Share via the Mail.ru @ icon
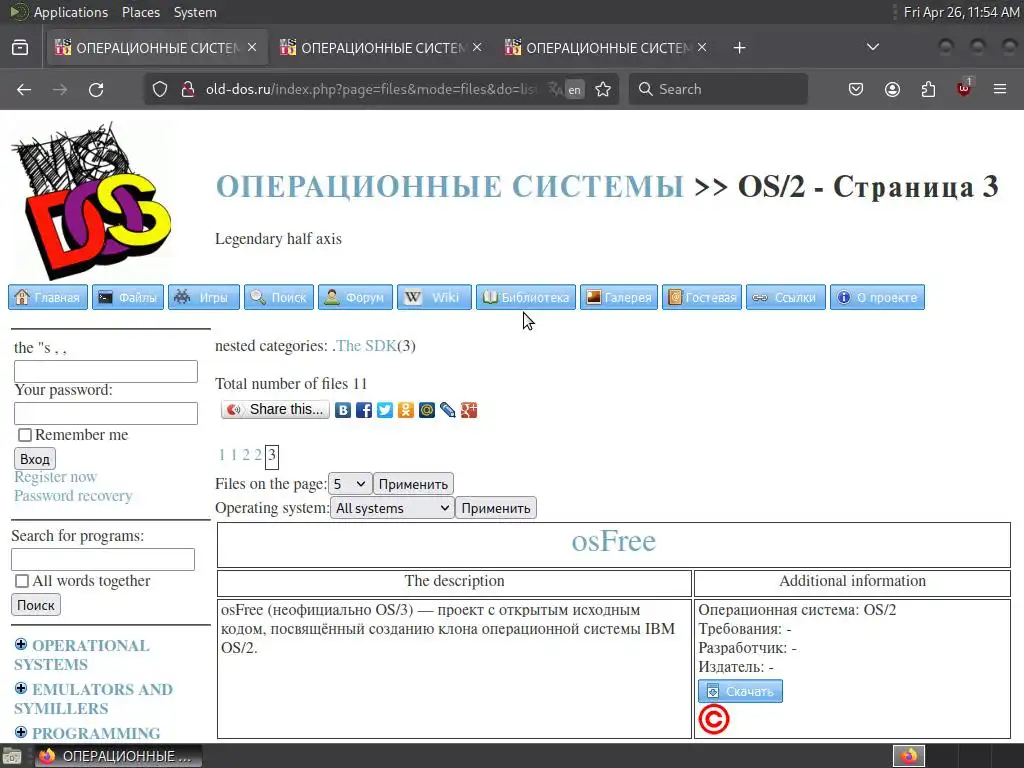The image size is (1024, 768). pyautogui.click(x=426, y=410)
